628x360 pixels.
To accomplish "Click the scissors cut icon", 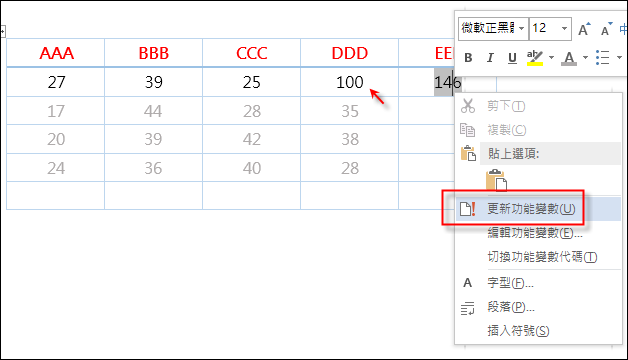I will (467, 106).
